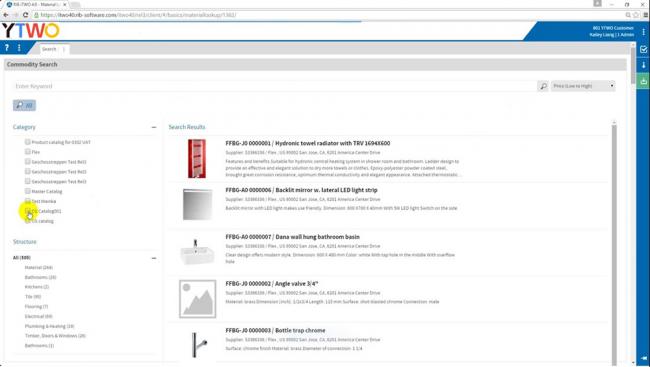Click the collapse arrow at sidebar bottom
This screenshot has height=367, width=650.
click(644, 357)
